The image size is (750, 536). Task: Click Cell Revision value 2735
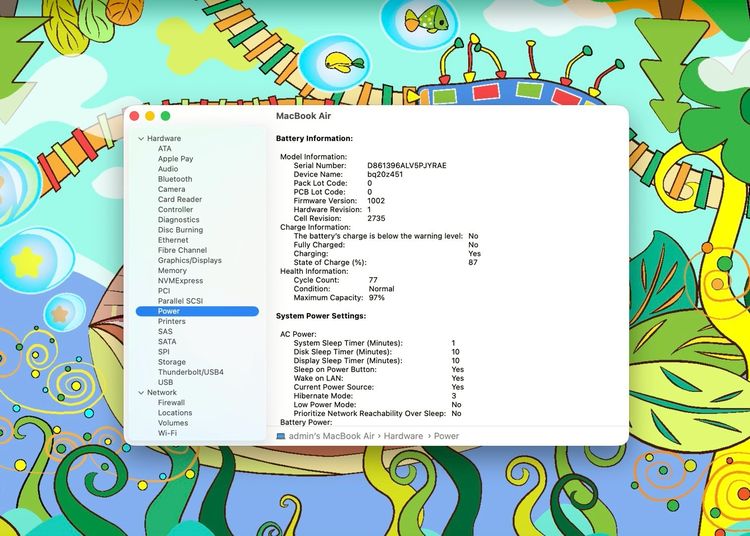[x=376, y=218]
